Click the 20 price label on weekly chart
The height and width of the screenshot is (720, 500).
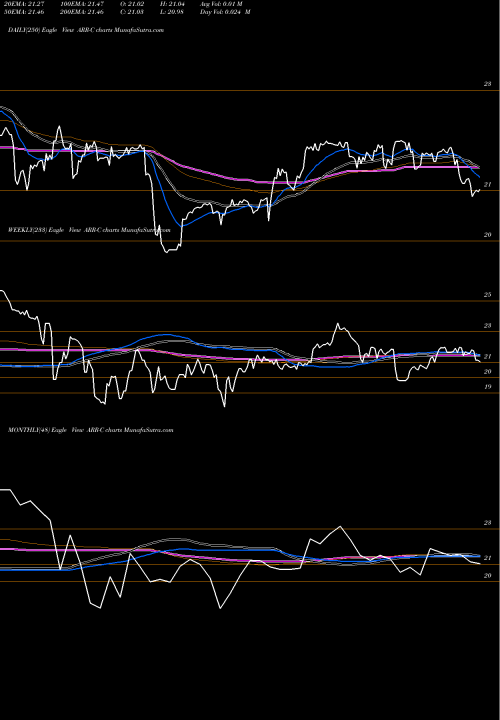(488, 371)
